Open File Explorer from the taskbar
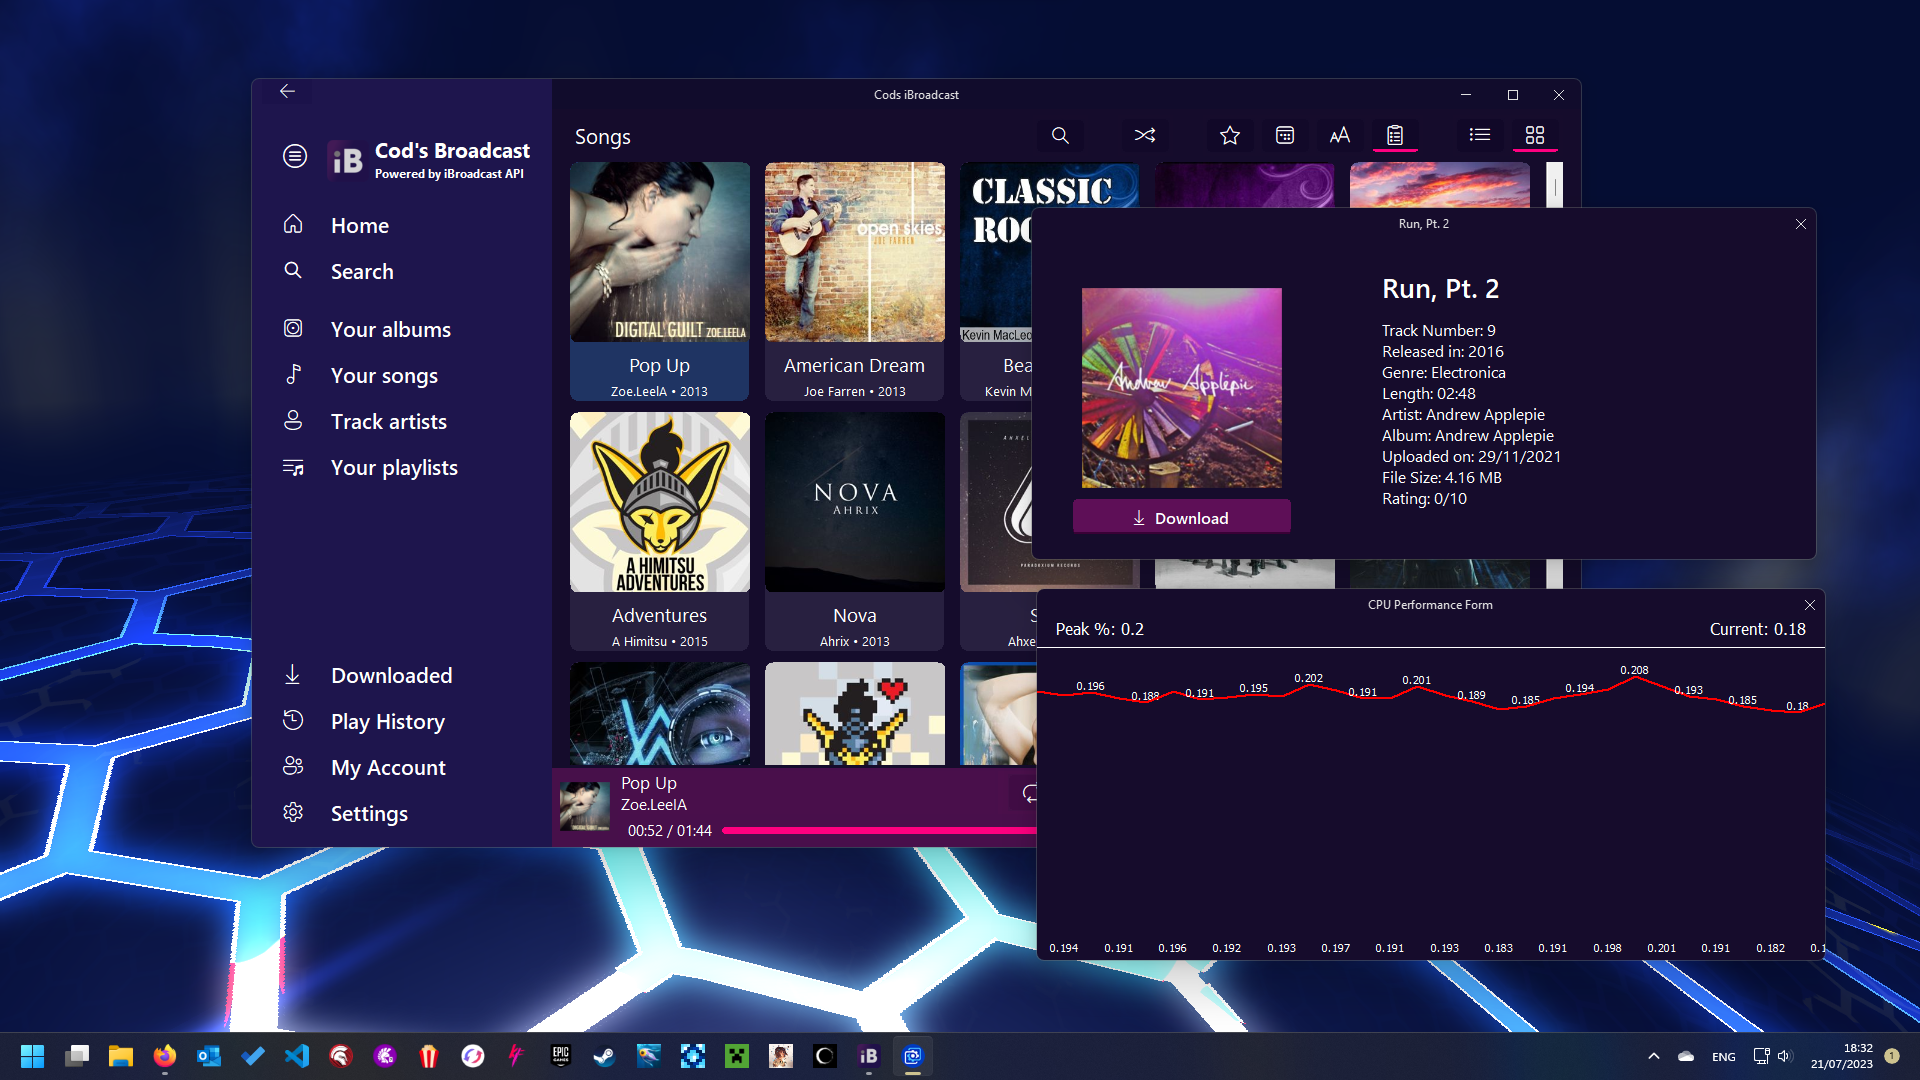Image resolution: width=1920 pixels, height=1080 pixels. (x=121, y=1056)
